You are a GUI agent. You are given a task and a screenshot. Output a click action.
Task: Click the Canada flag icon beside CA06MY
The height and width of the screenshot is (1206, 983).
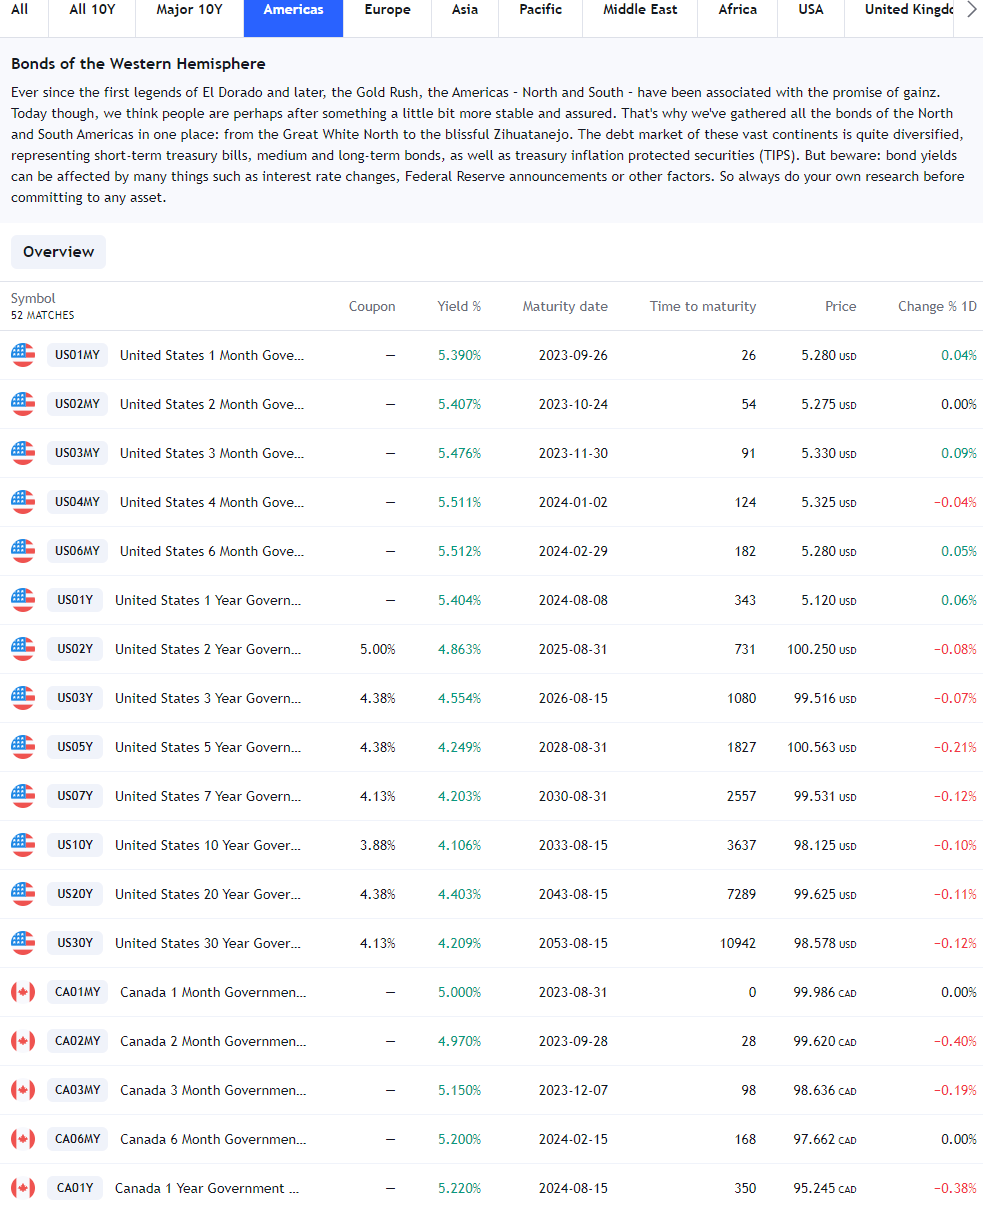23,1139
